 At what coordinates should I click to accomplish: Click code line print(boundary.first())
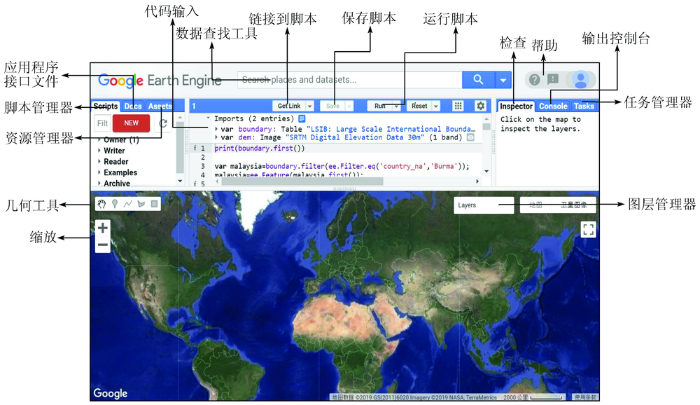pos(259,148)
